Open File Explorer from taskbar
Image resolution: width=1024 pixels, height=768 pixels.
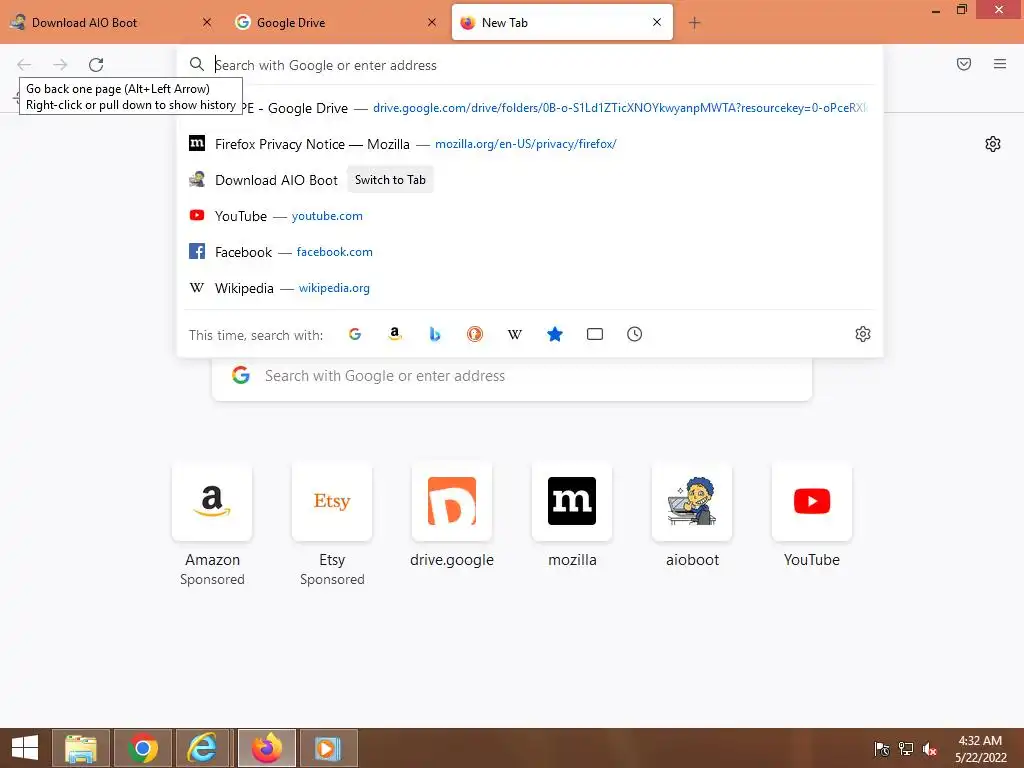click(81, 748)
